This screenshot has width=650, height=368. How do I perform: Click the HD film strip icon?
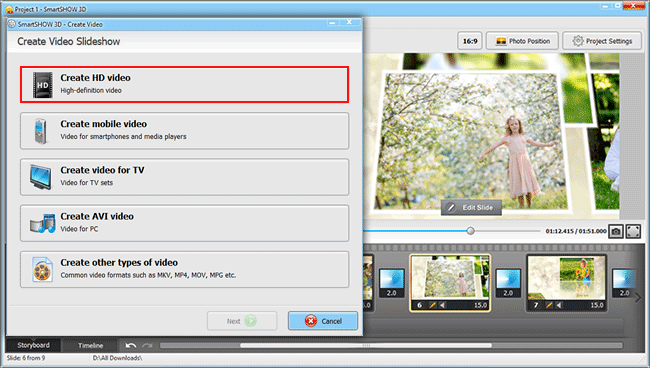43,85
